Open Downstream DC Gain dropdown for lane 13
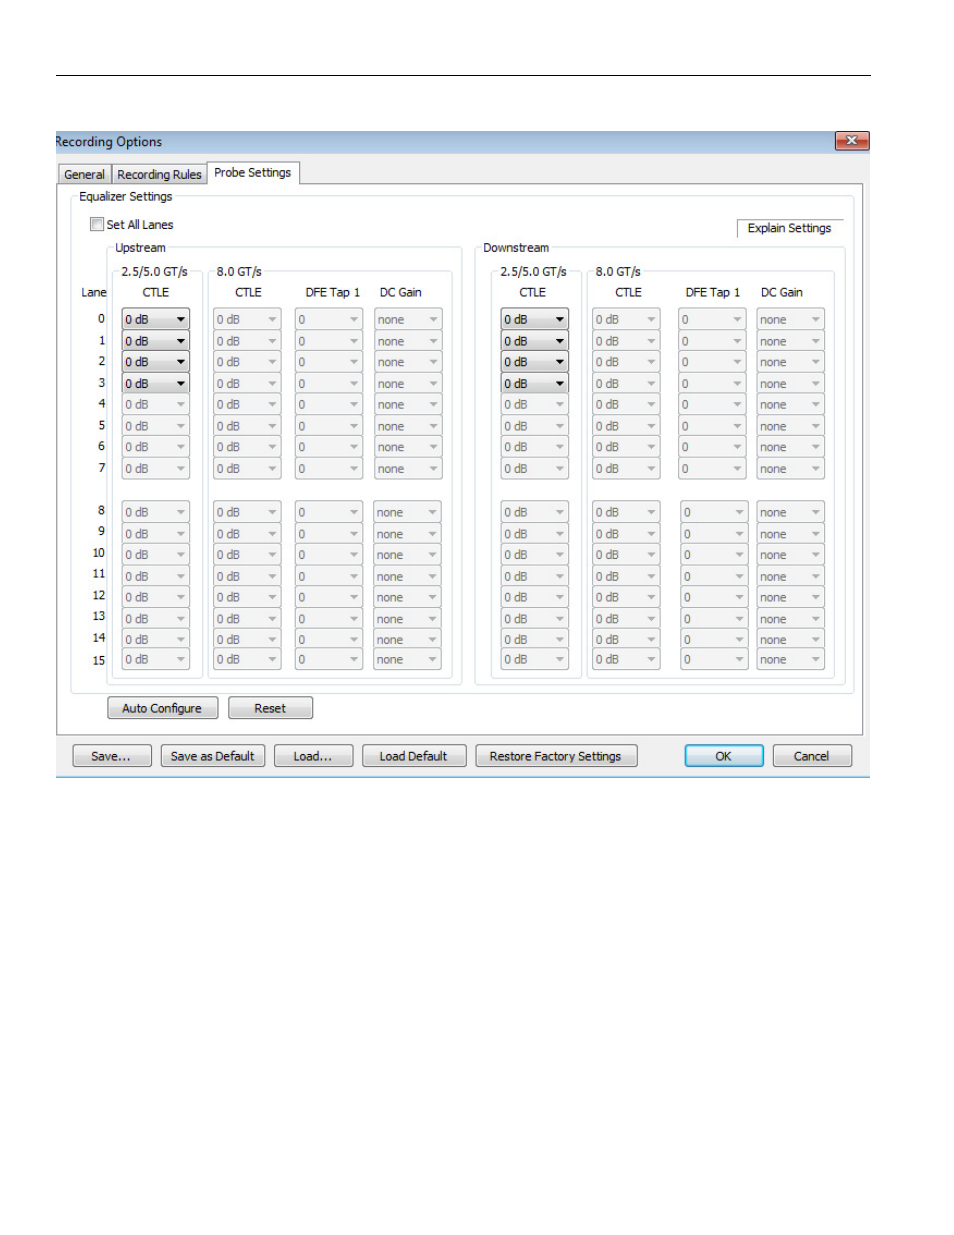The height and width of the screenshot is (1235, 954). (x=790, y=619)
